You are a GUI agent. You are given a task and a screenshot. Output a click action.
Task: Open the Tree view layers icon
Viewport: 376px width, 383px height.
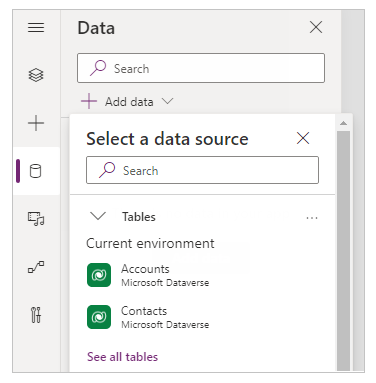point(36,75)
